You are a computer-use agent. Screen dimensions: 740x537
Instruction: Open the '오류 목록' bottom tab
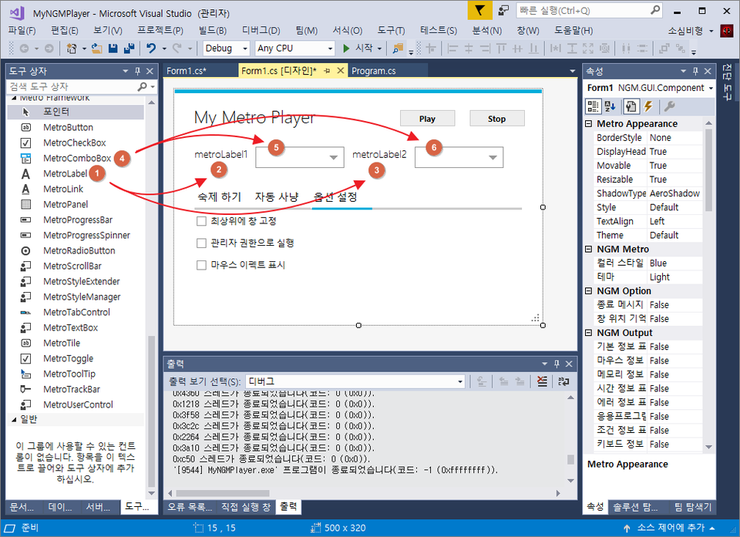(x=190, y=507)
